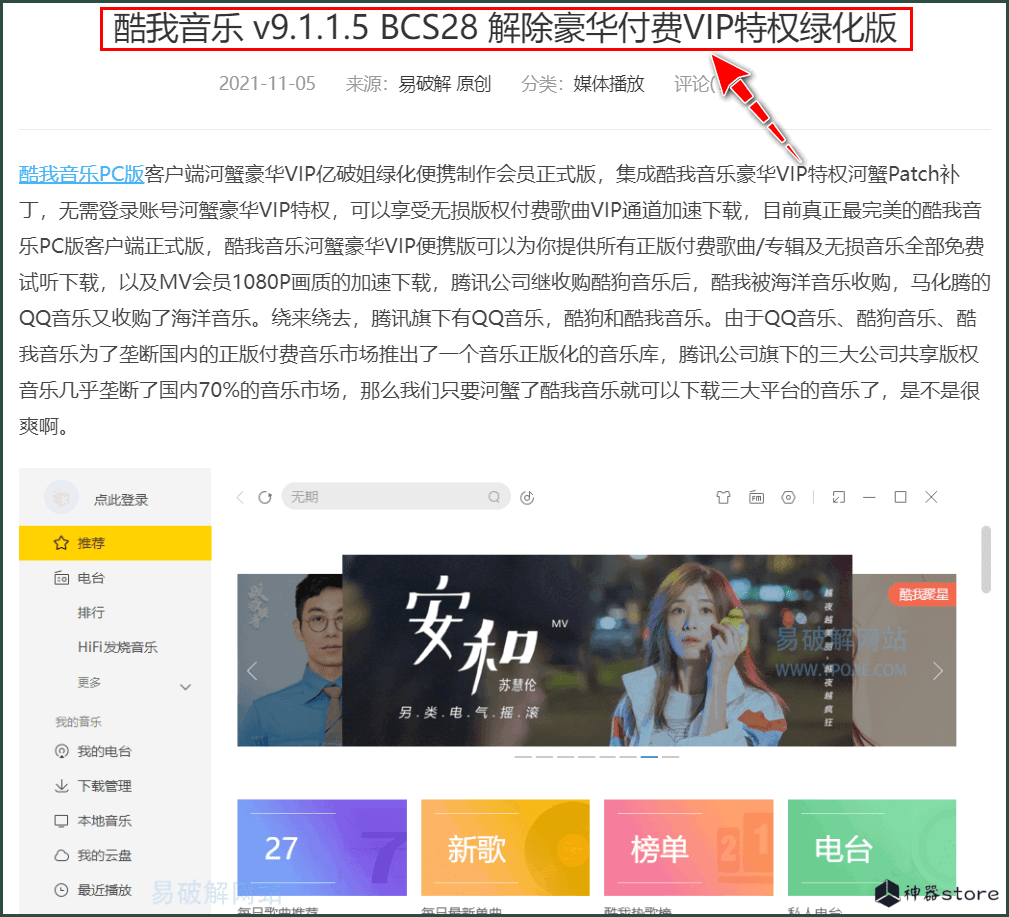Open 我的云盘 in sidebar
The height and width of the screenshot is (917, 1009).
pyautogui.click(x=104, y=856)
